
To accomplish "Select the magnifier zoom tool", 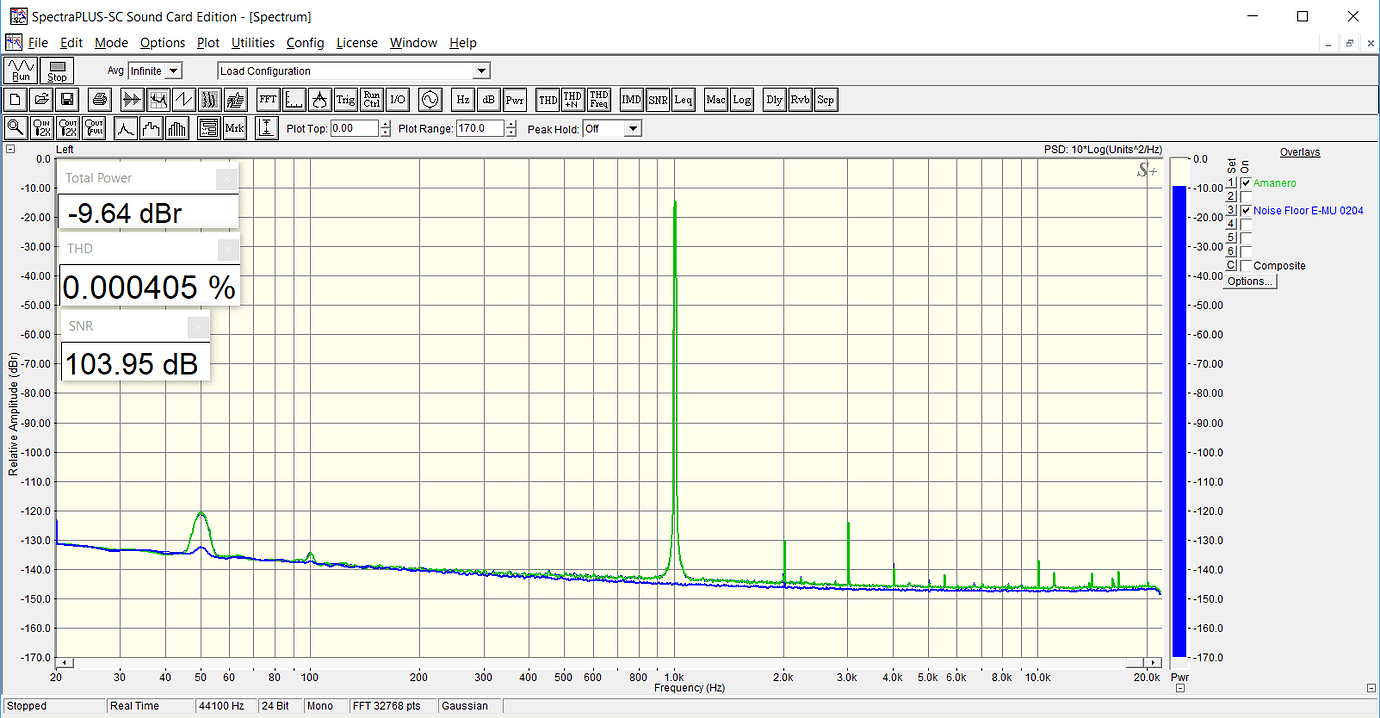I will (x=16, y=128).
